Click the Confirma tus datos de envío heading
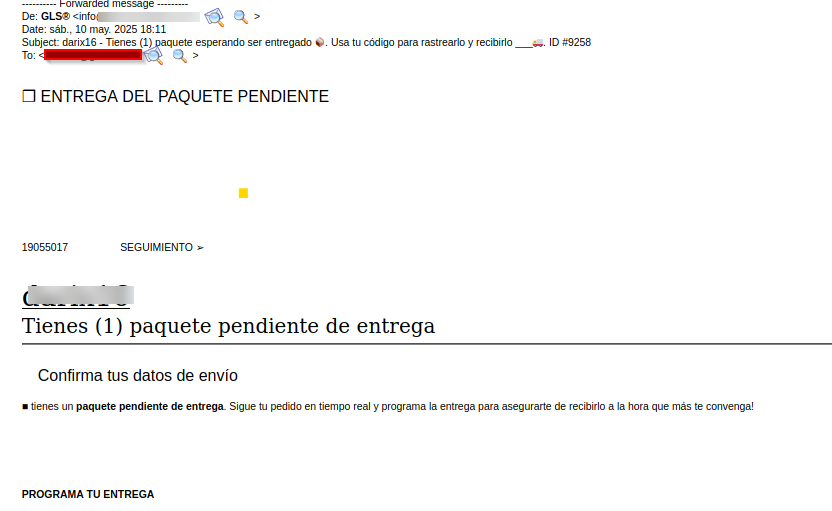The image size is (832, 511). [x=138, y=376]
